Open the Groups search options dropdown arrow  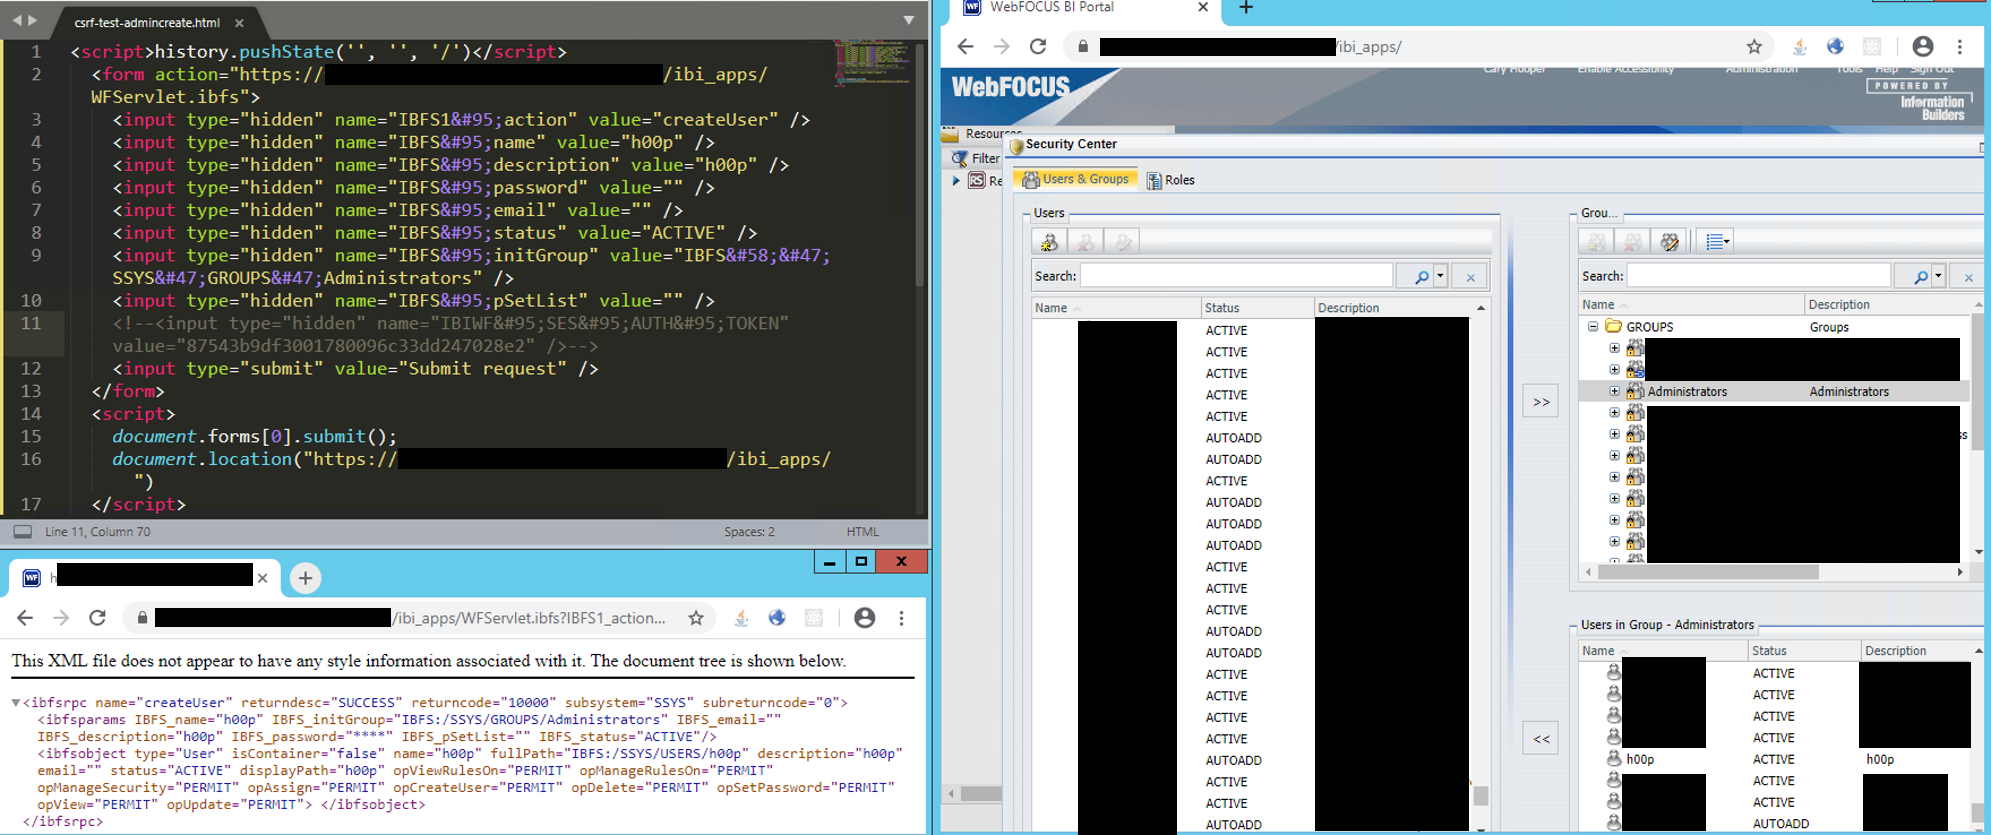point(1938,276)
